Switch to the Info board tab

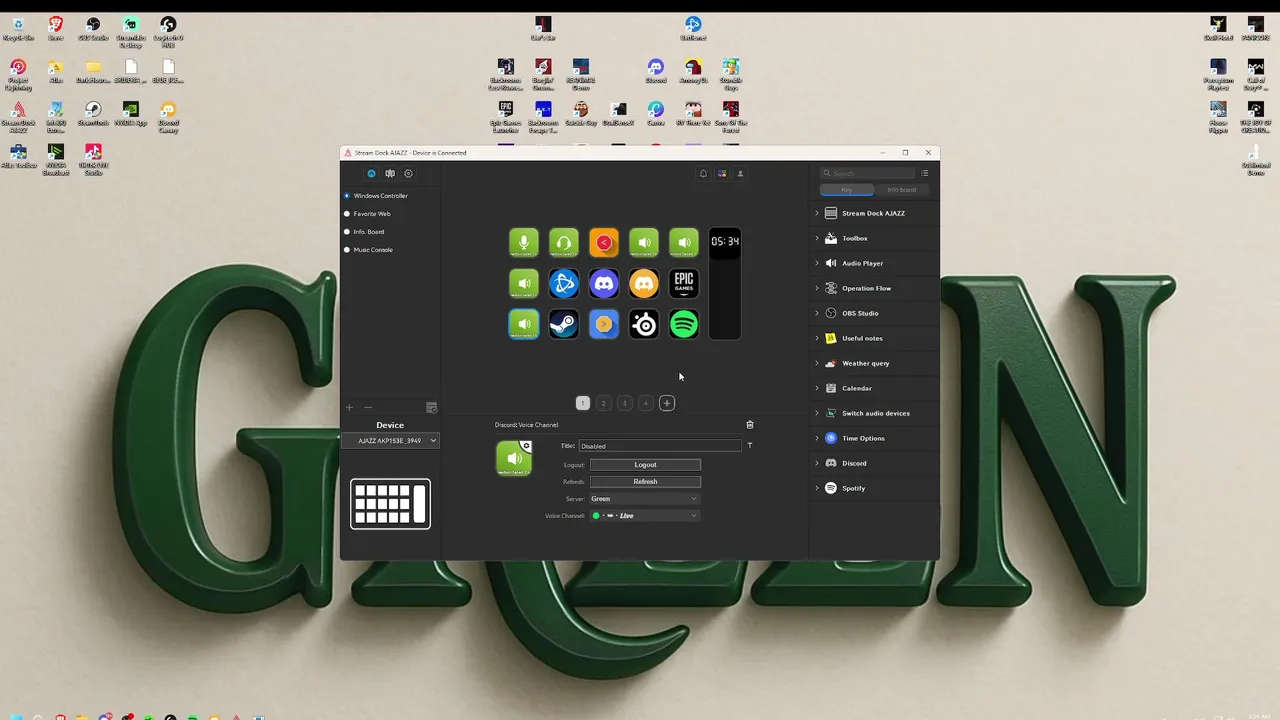(x=901, y=190)
